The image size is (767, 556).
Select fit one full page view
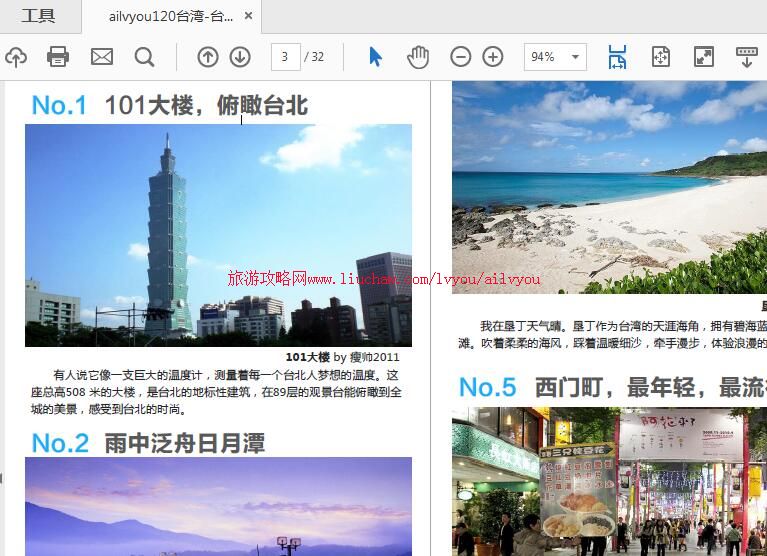click(660, 57)
